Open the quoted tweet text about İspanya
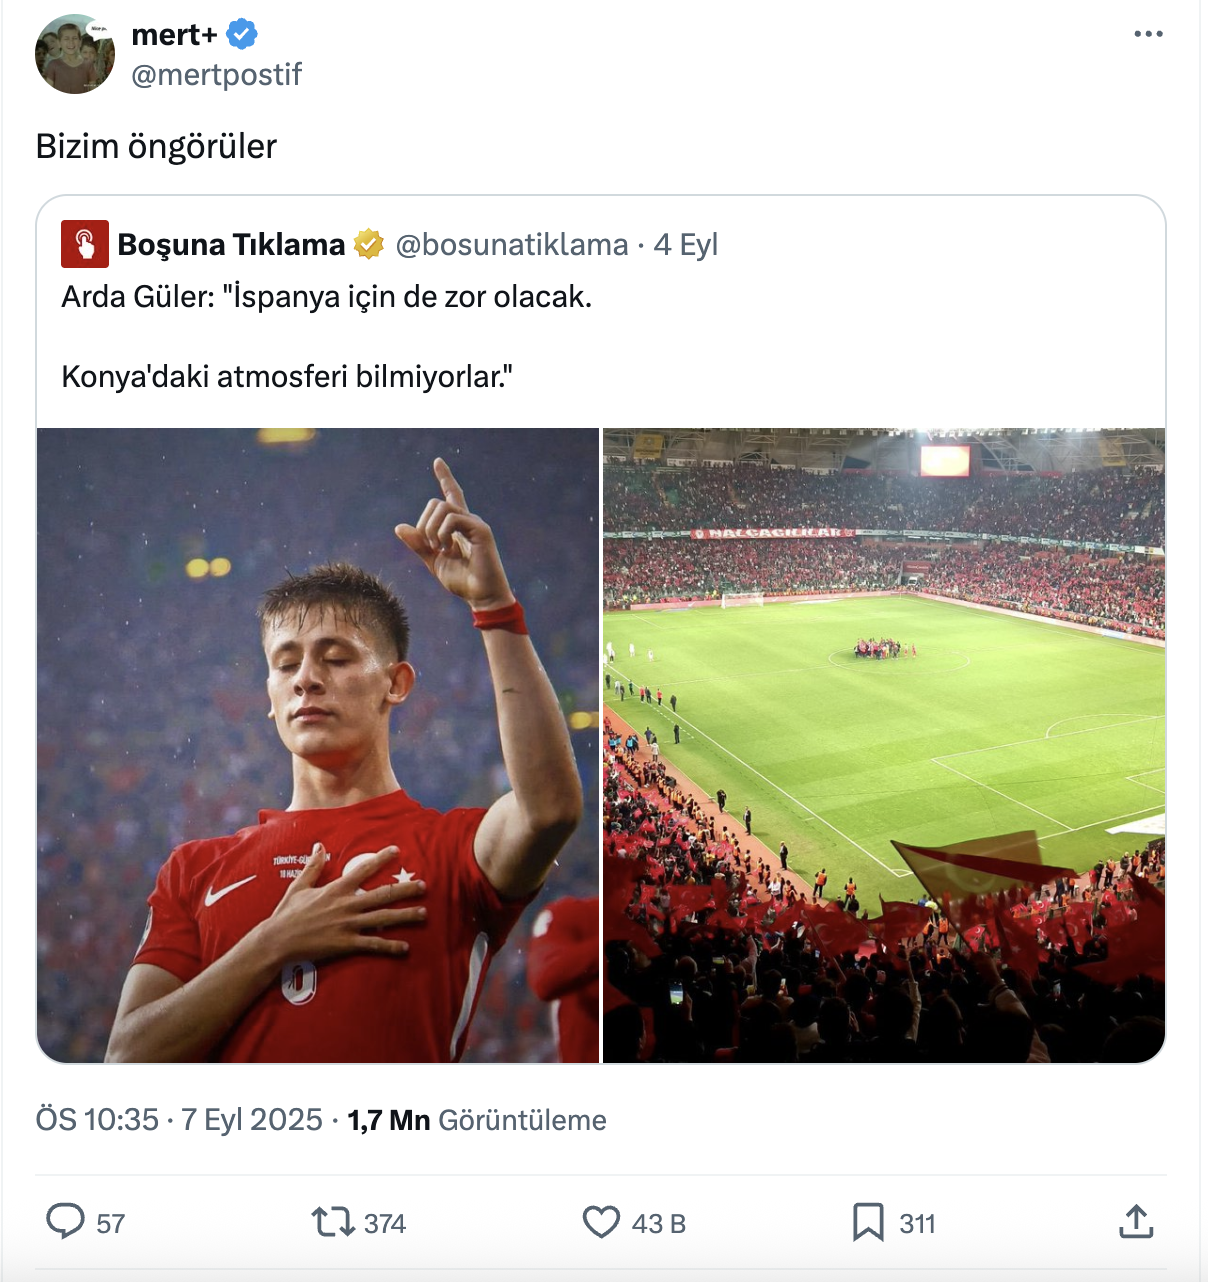 pyautogui.click(x=327, y=336)
